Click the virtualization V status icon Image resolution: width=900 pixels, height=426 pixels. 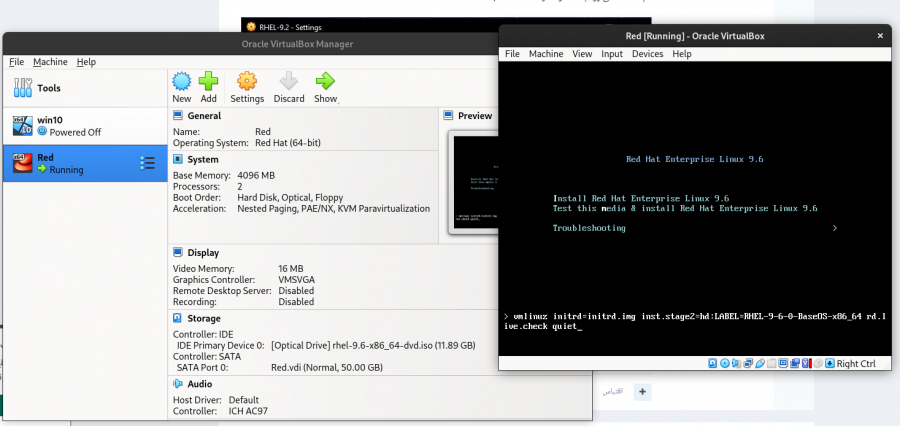tap(805, 363)
